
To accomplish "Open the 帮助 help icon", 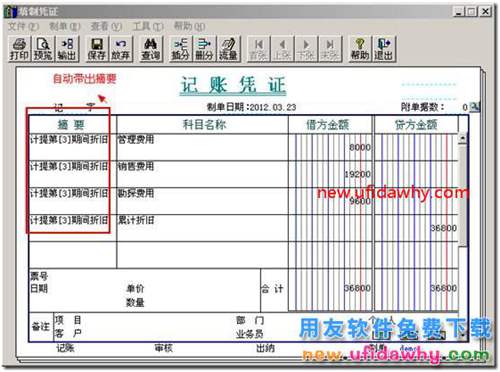I will pos(360,49).
